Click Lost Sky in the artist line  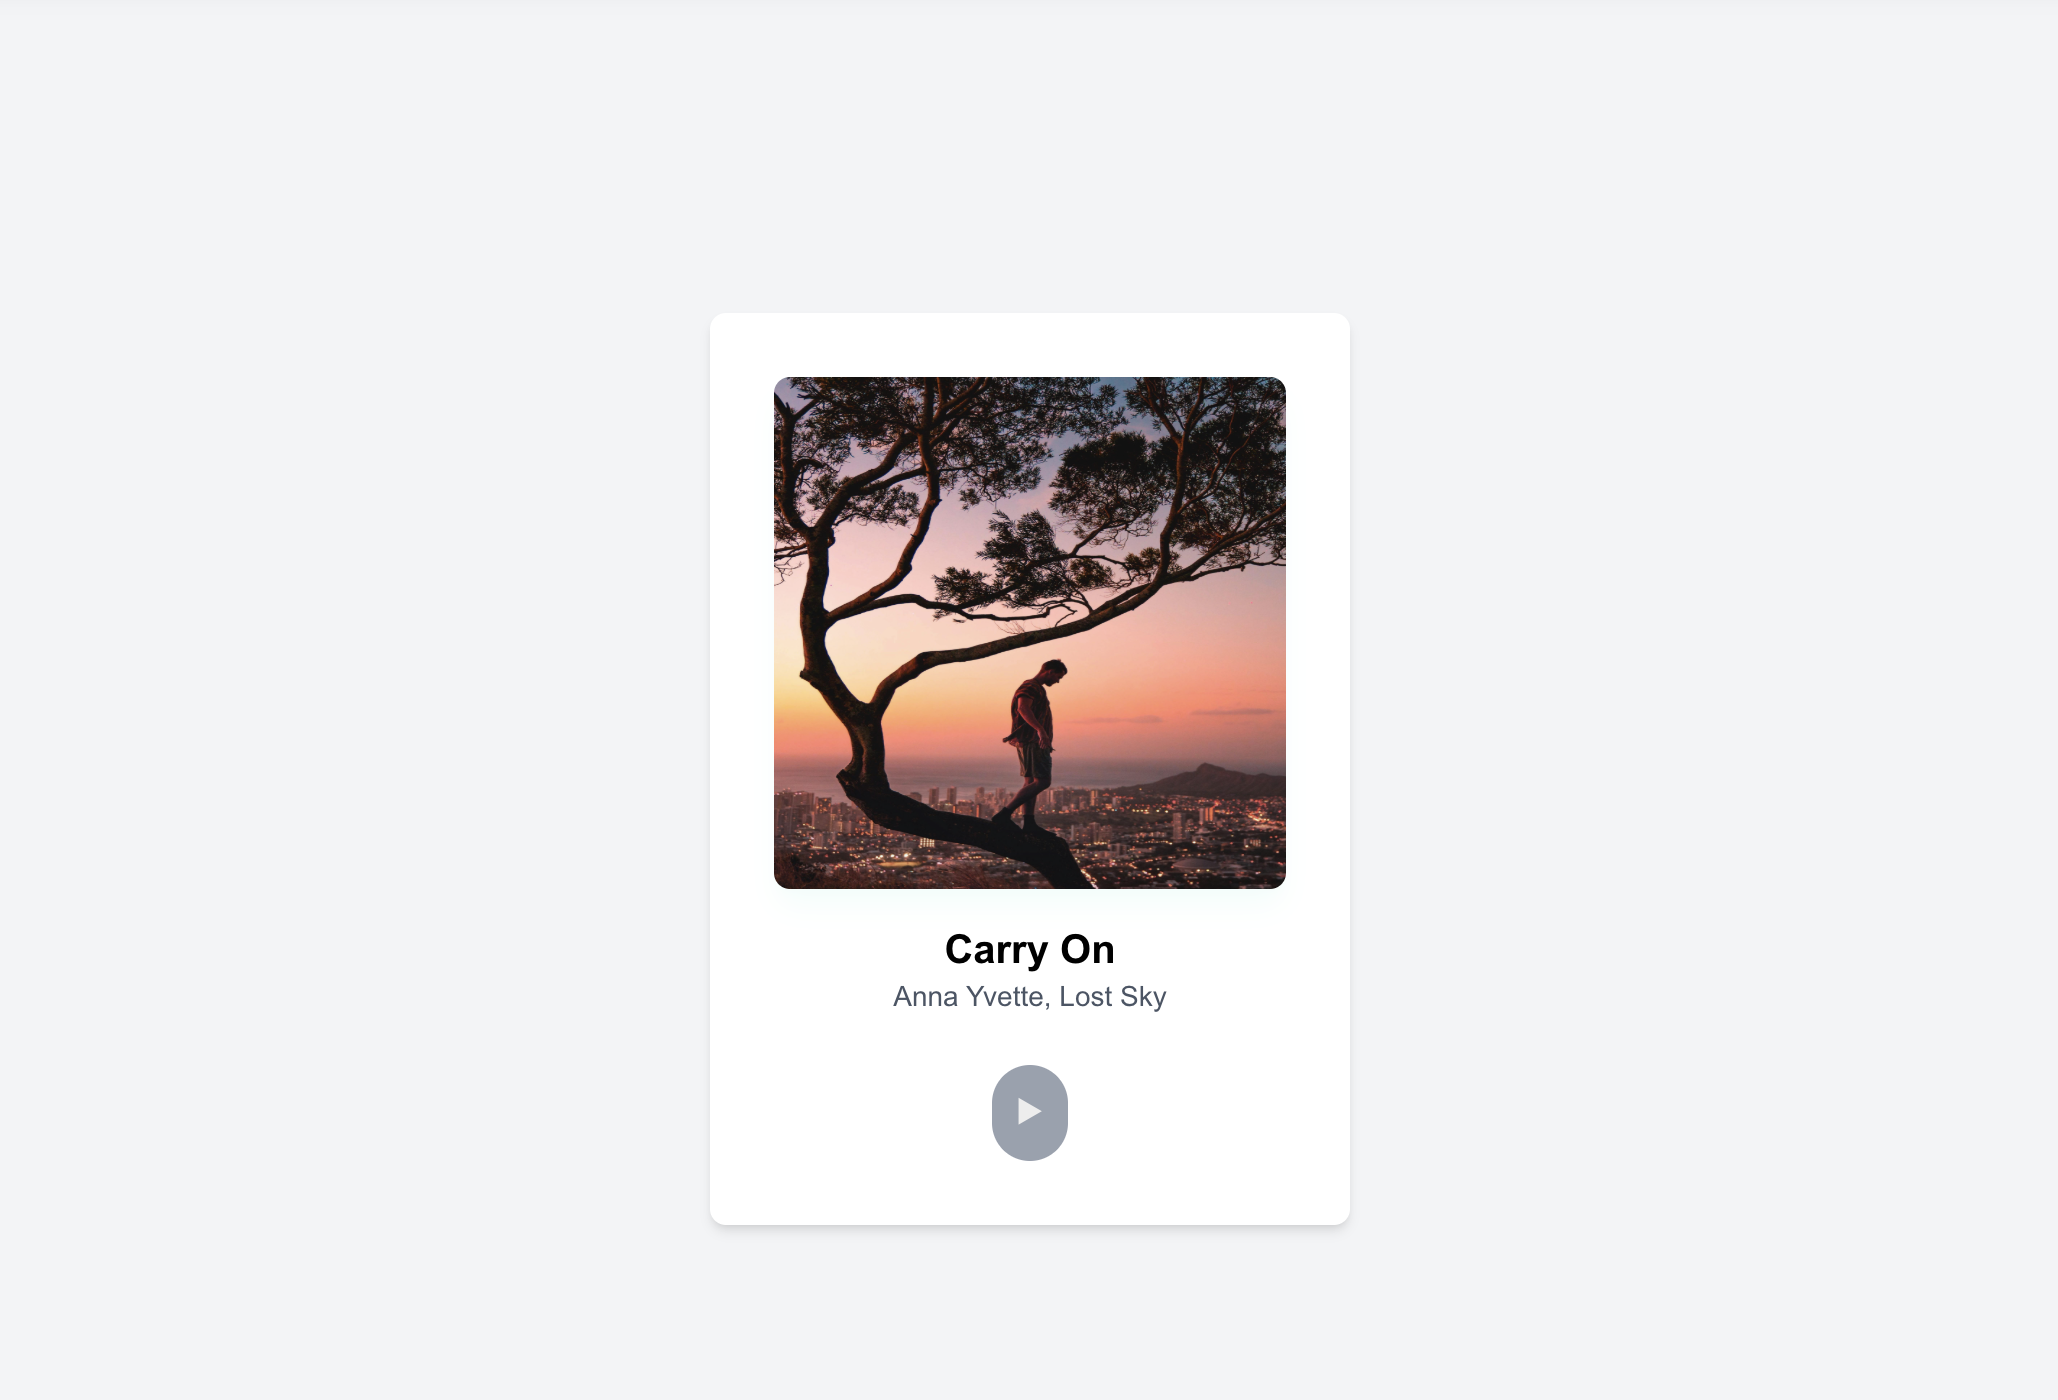(x=1113, y=997)
